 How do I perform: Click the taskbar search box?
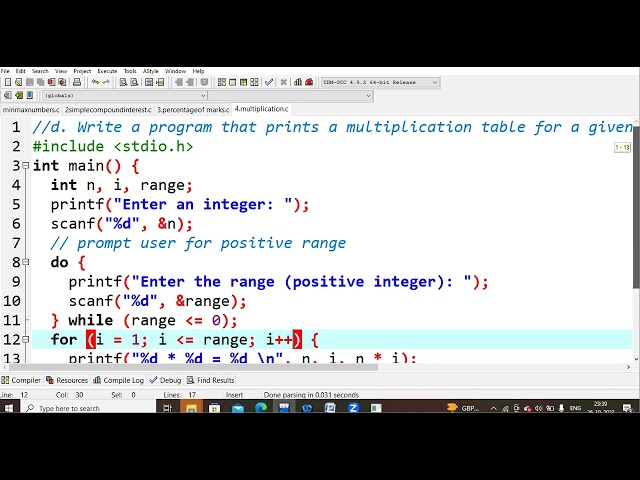88,408
